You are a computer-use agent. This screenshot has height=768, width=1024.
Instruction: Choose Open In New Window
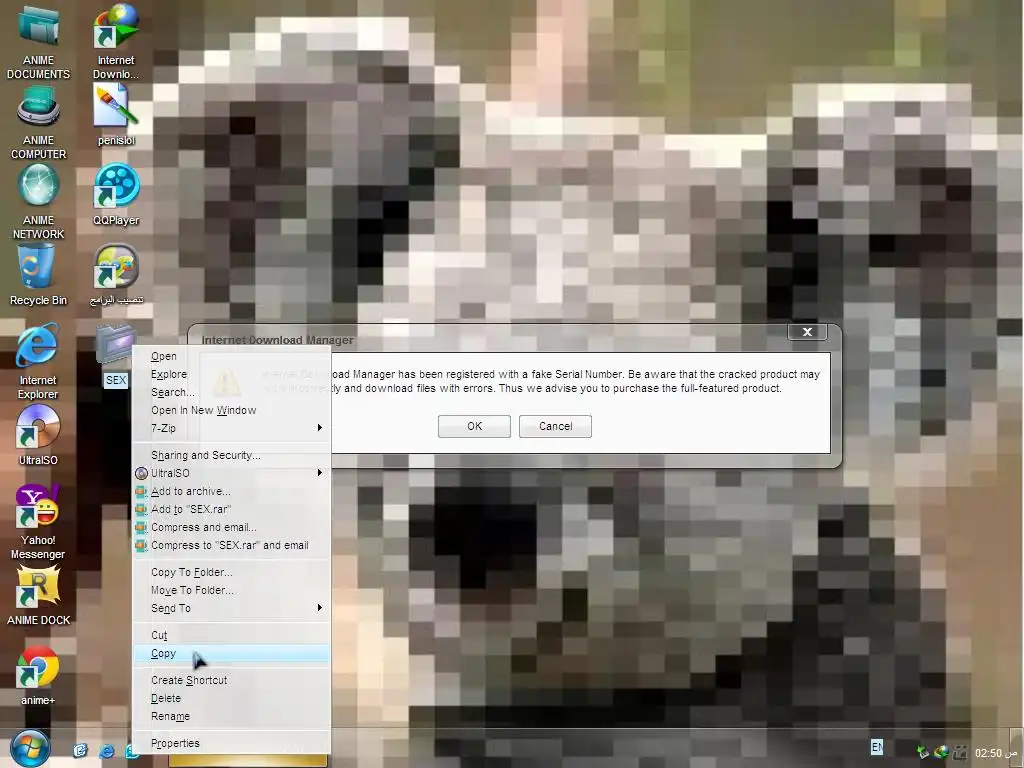pos(231,410)
